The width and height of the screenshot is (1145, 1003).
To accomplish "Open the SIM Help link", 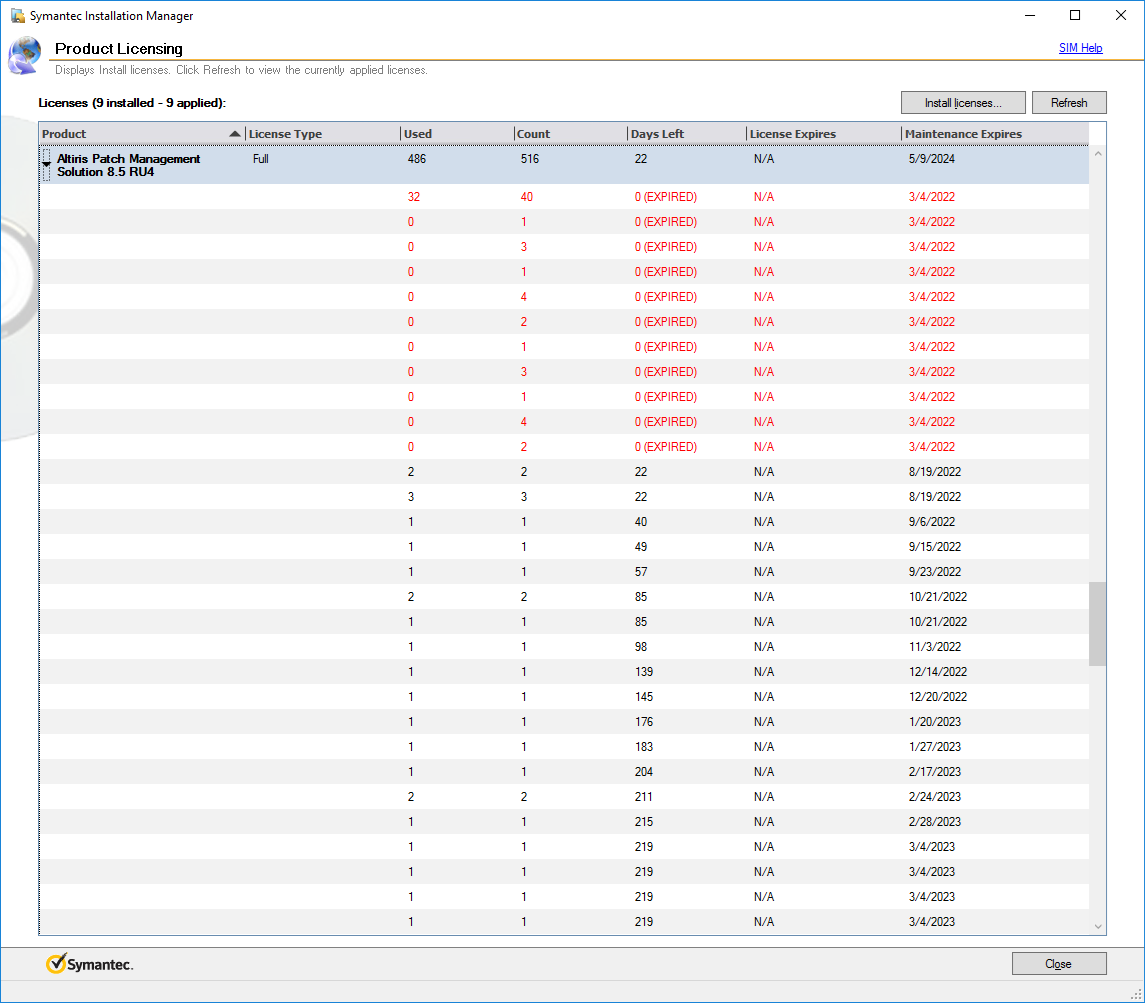I will (1081, 48).
